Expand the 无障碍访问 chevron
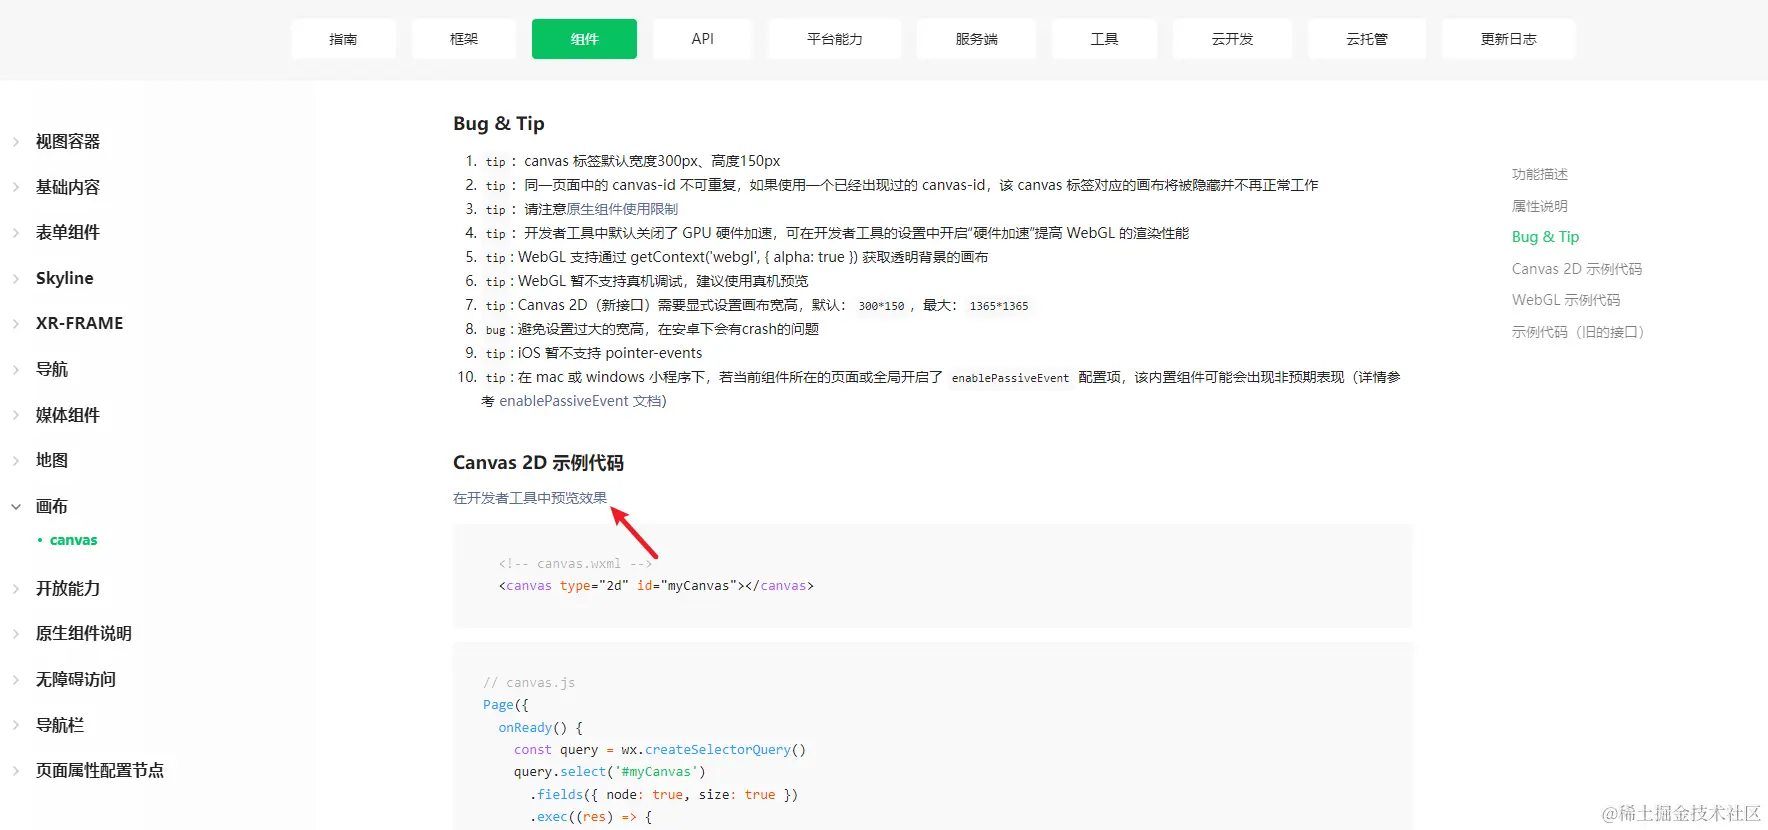 coord(16,680)
